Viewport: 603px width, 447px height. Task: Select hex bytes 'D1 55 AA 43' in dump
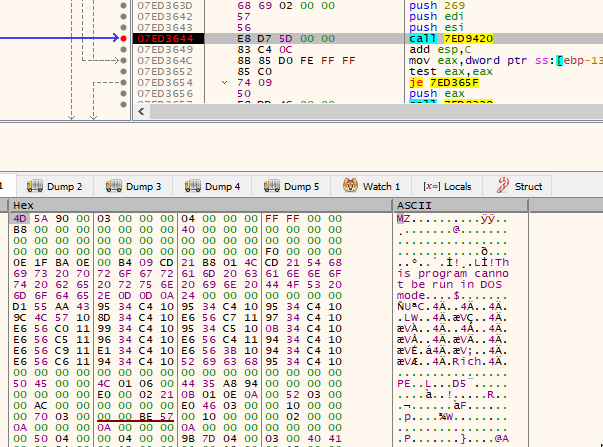tap(52, 307)
